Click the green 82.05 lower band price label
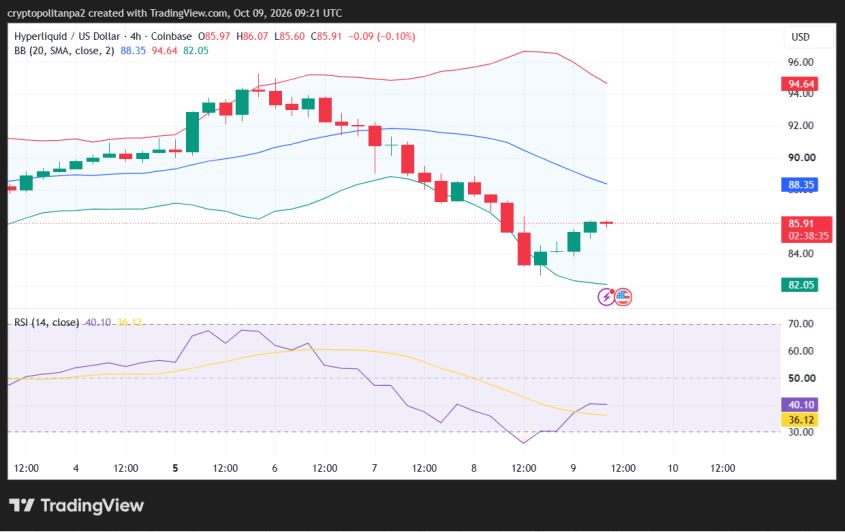This screenshot has height=532, width=845. click(800, 285)
